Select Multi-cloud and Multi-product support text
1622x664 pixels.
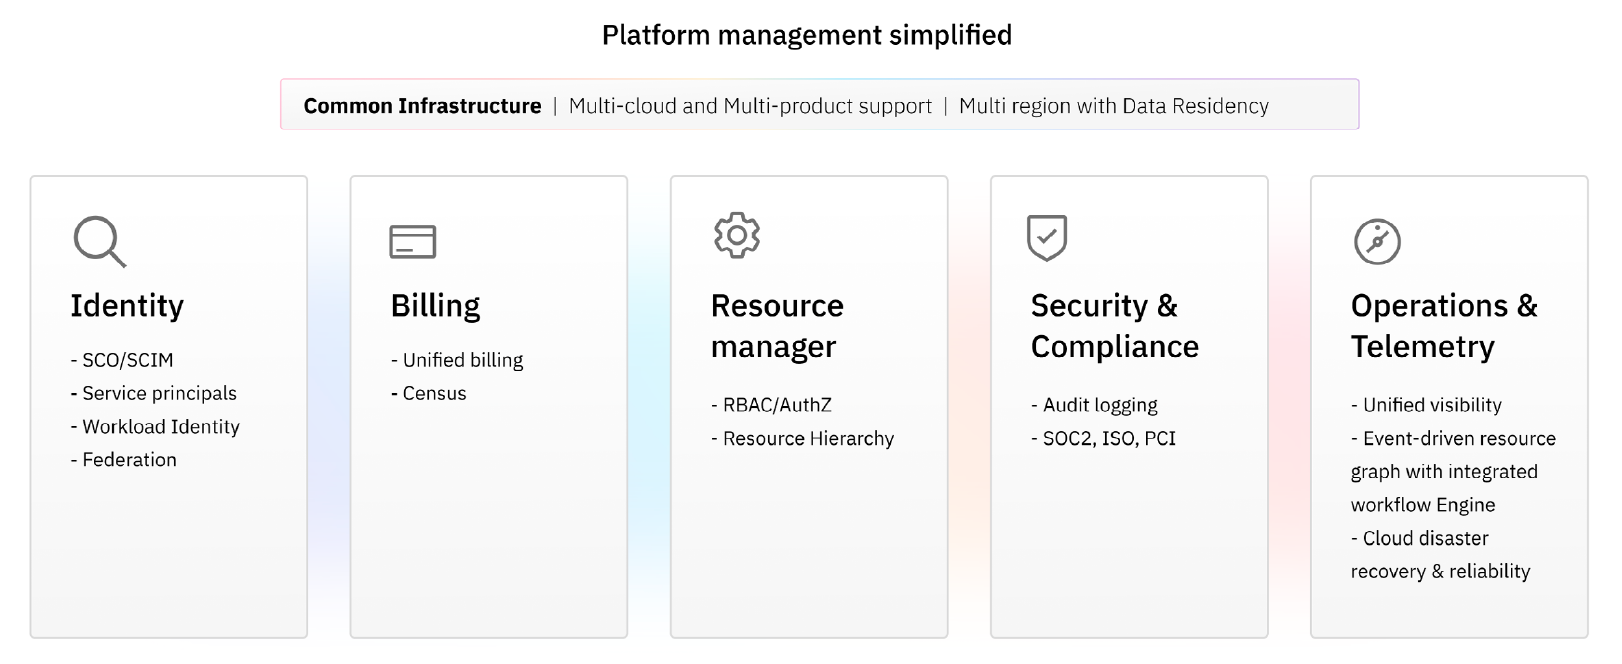[750, 106]
